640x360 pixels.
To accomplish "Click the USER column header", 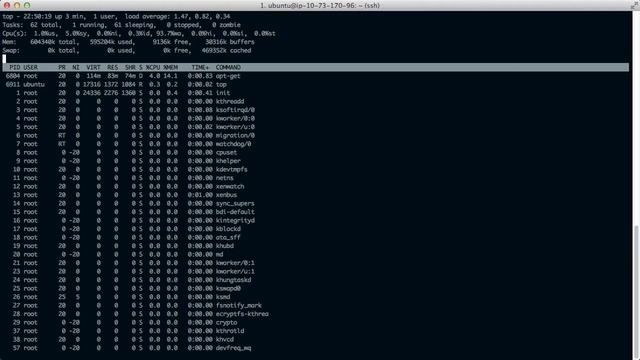I will point(31,67).
